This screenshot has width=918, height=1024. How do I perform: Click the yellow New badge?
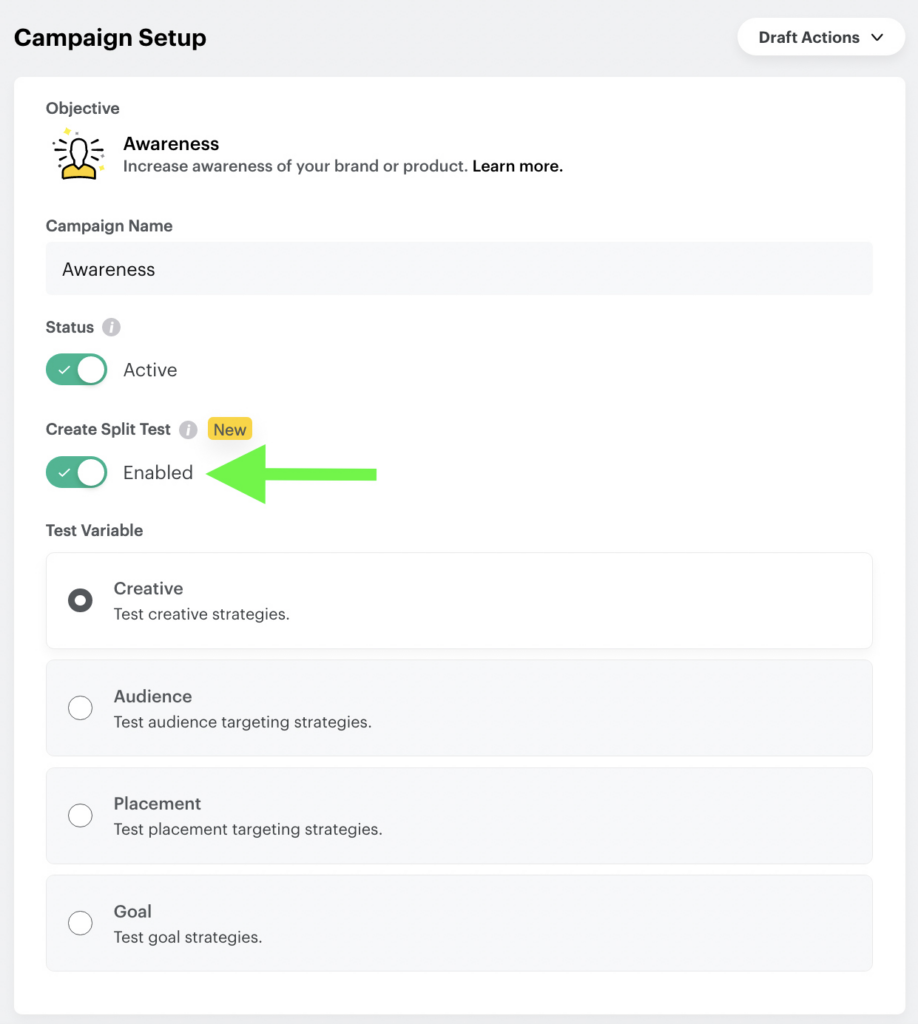[229, 429]
